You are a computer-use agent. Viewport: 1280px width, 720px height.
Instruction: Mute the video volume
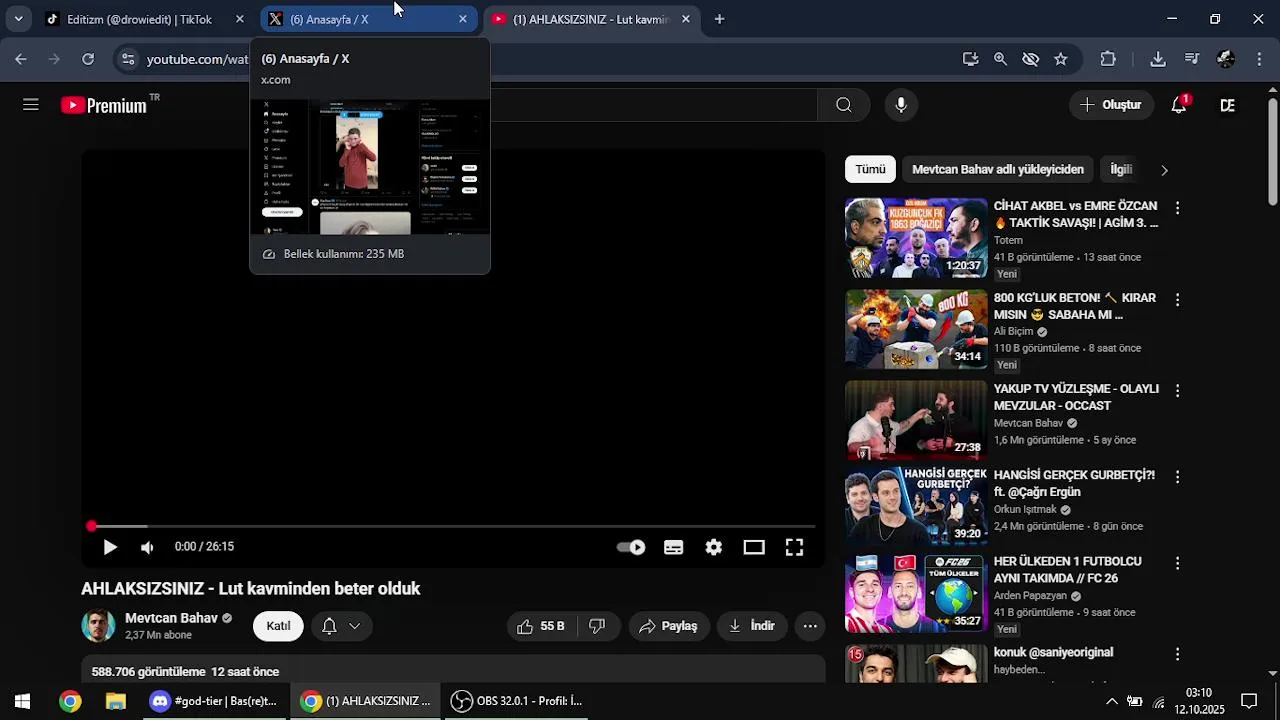(x=148, y=547)
